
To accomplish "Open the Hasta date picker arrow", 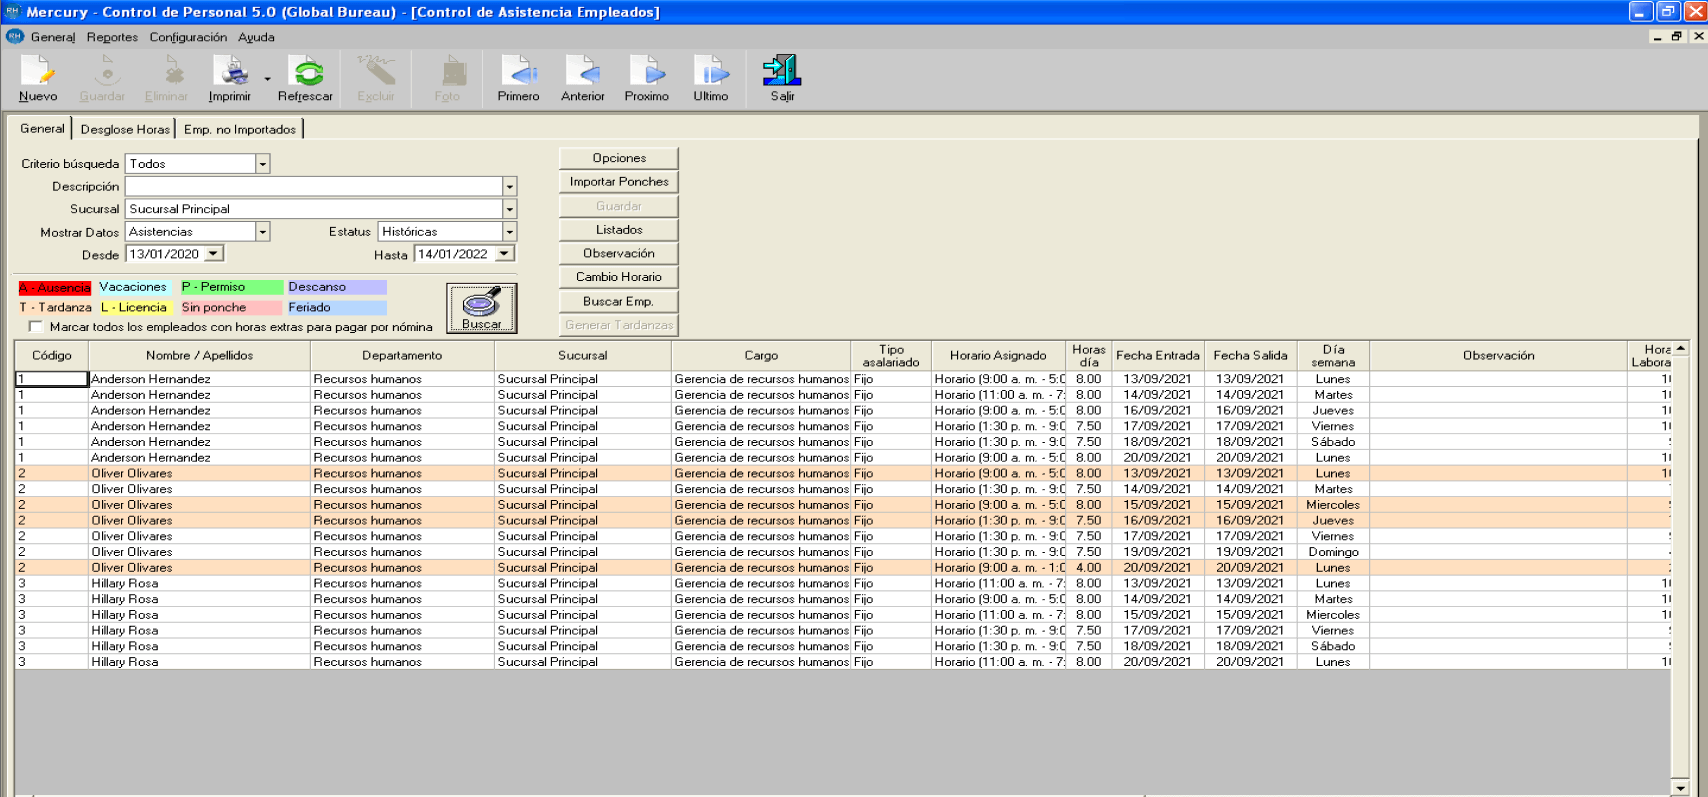I will [505, 254].
